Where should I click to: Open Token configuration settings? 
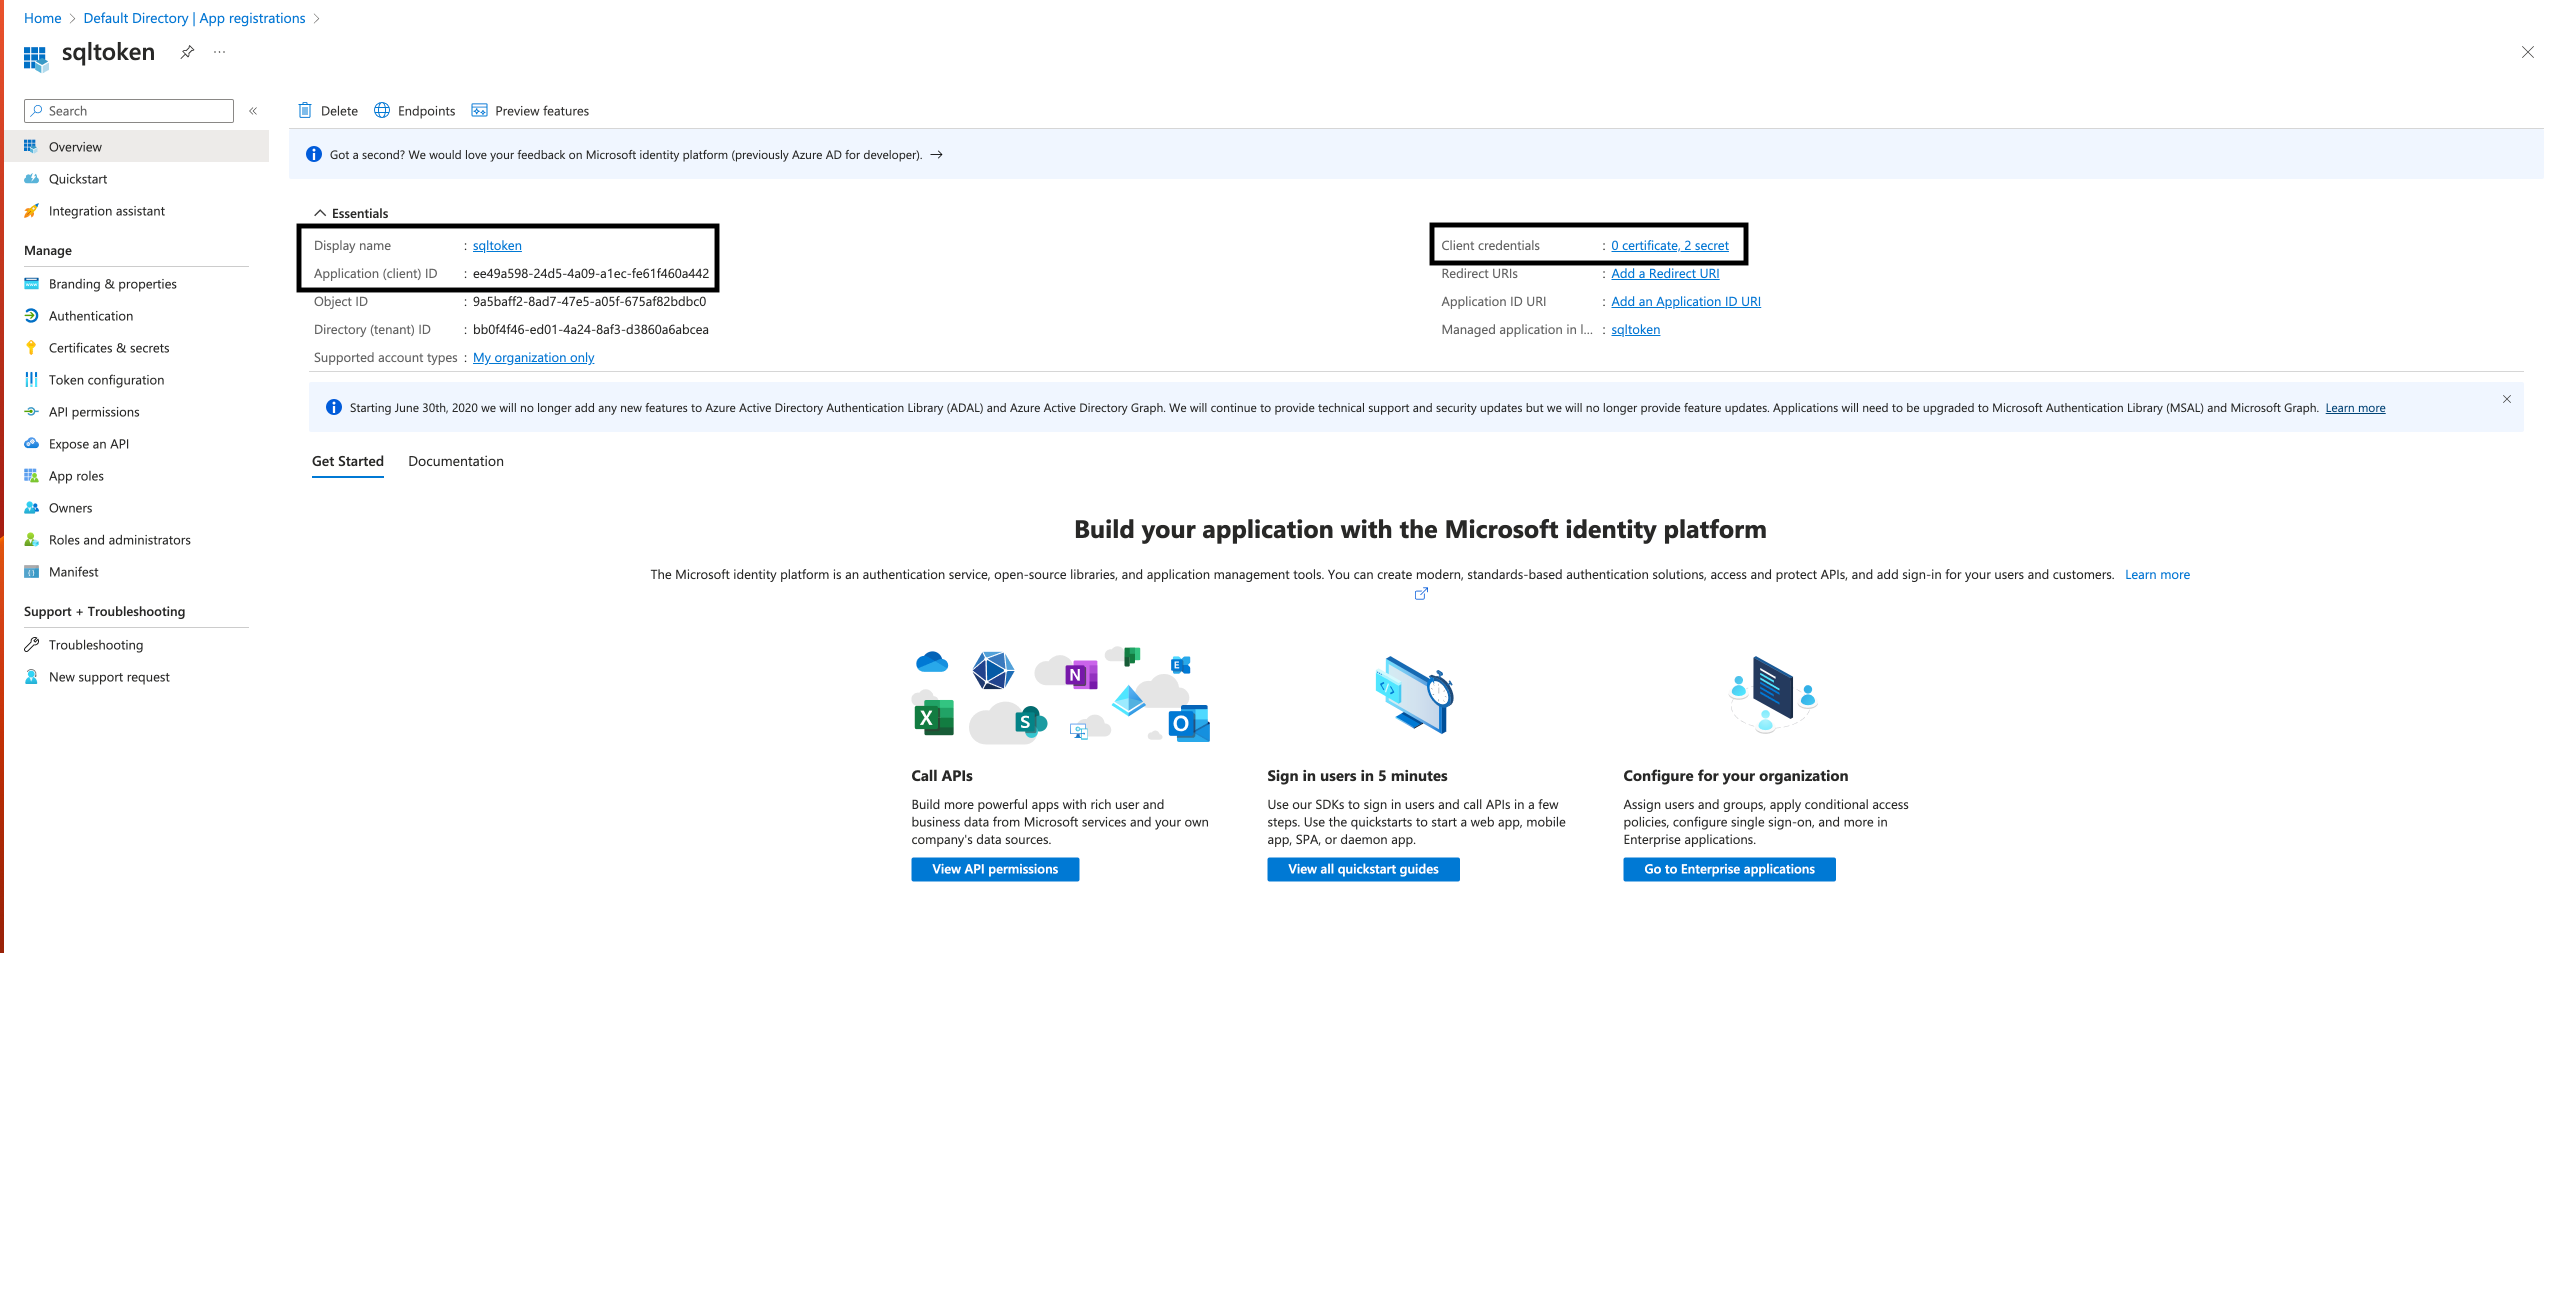coord(106,379)
